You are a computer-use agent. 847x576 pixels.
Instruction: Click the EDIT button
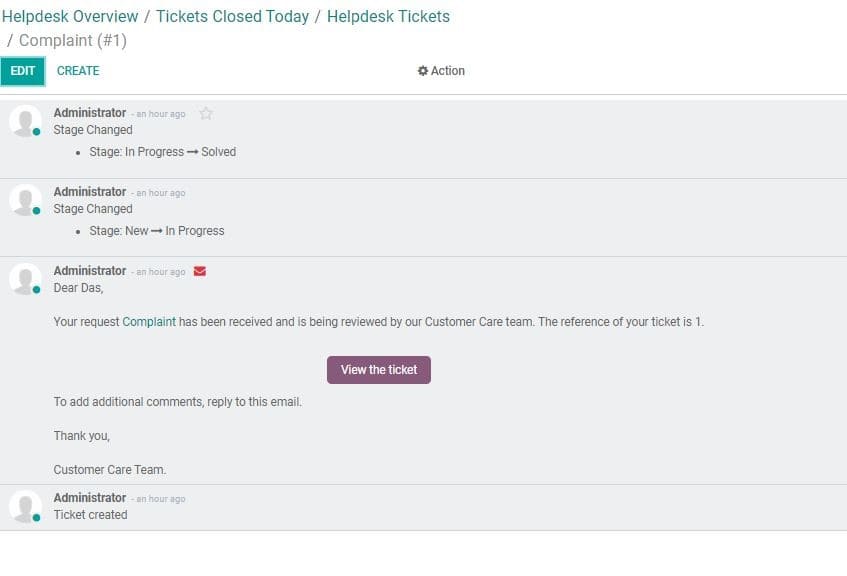click(x=23, y=71)
